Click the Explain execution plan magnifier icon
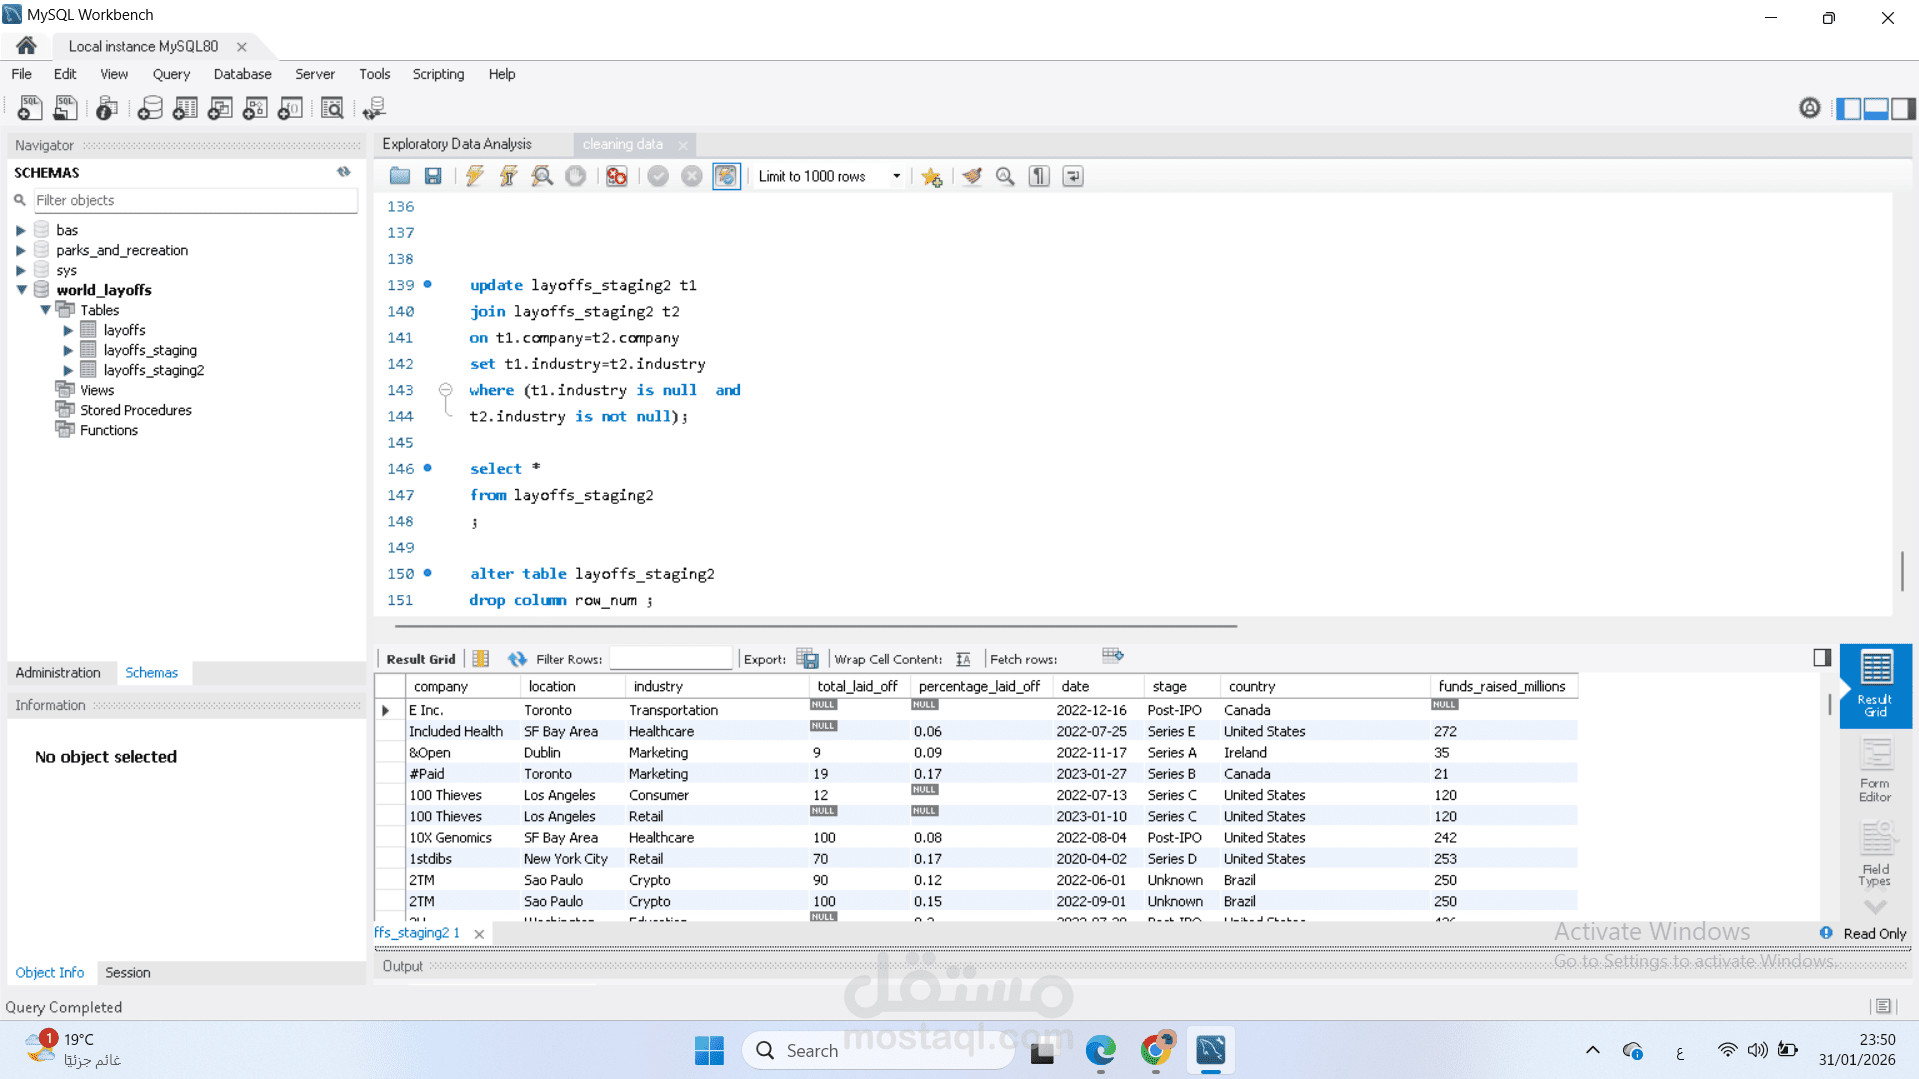This screenshot has width=1919, height=1079. pyautogui.click(x=542, y=176)
